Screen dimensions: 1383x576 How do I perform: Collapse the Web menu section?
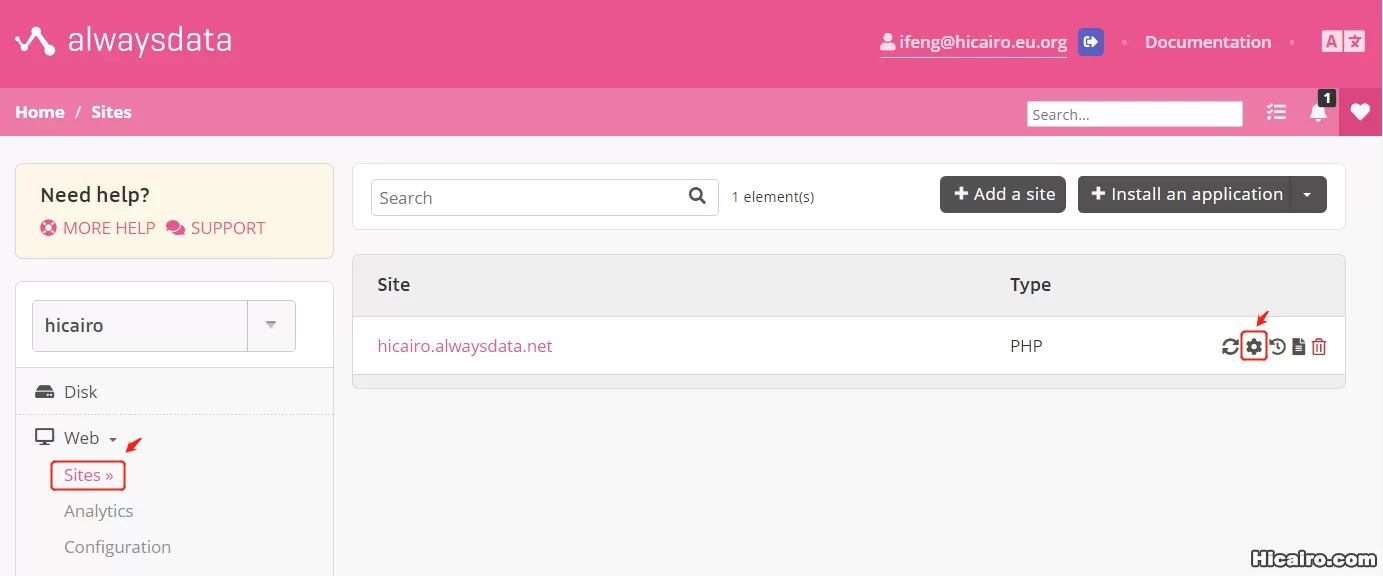(x=81, y=438)
